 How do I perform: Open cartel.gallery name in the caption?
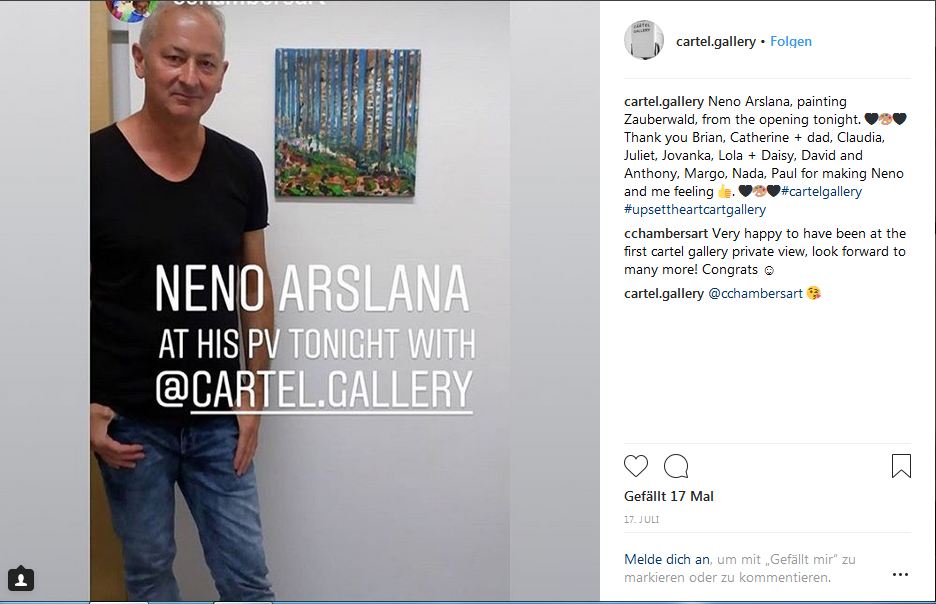[664, 101]
